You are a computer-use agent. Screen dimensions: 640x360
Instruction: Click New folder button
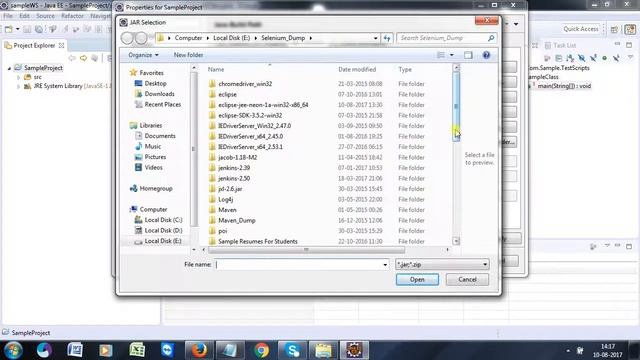188,55
